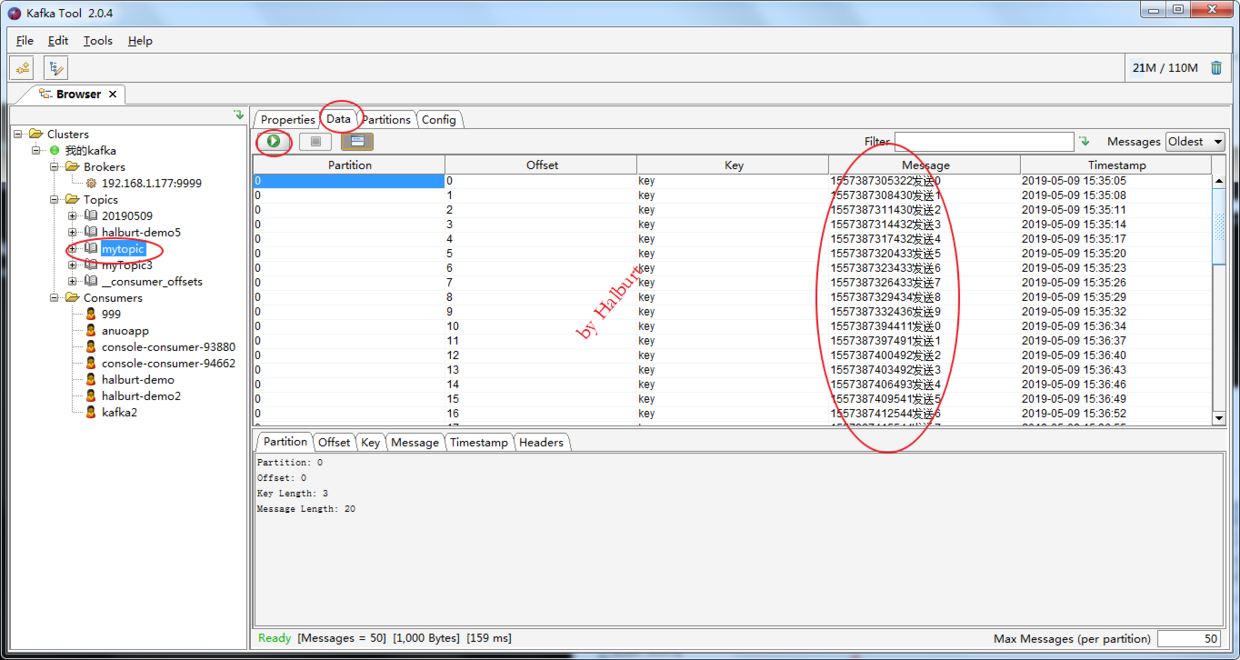
Task: Open the Headers detail tab
Action: click(541, 442)
